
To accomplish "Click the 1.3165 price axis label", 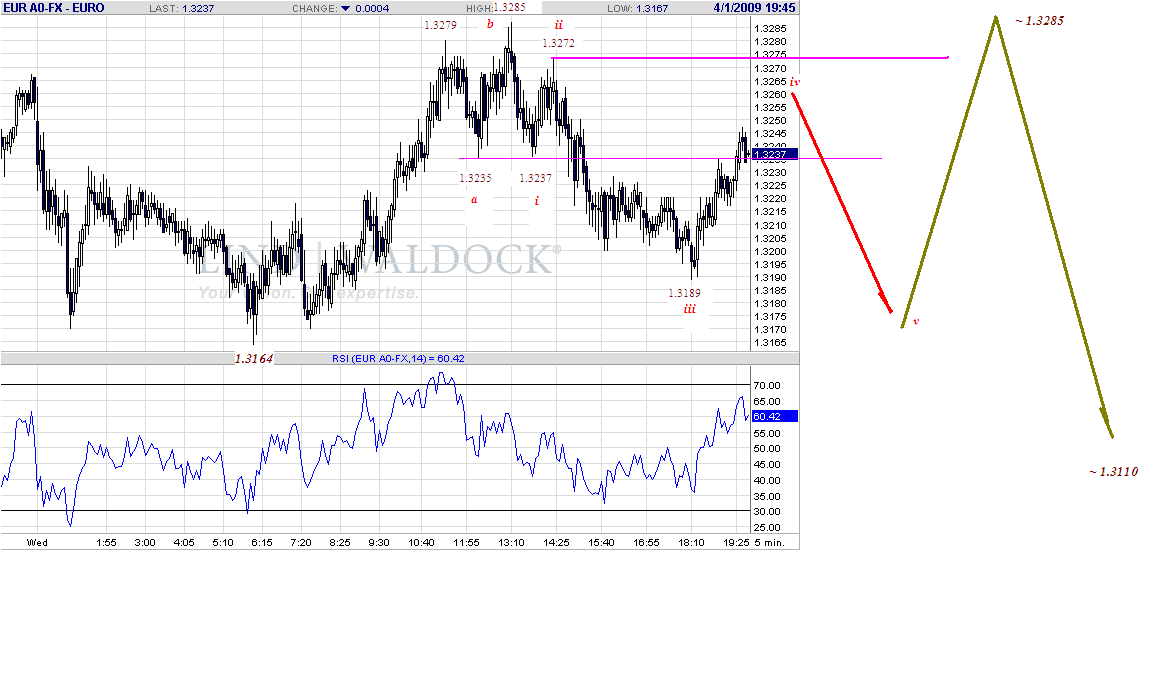I will (x=770, y=343).
